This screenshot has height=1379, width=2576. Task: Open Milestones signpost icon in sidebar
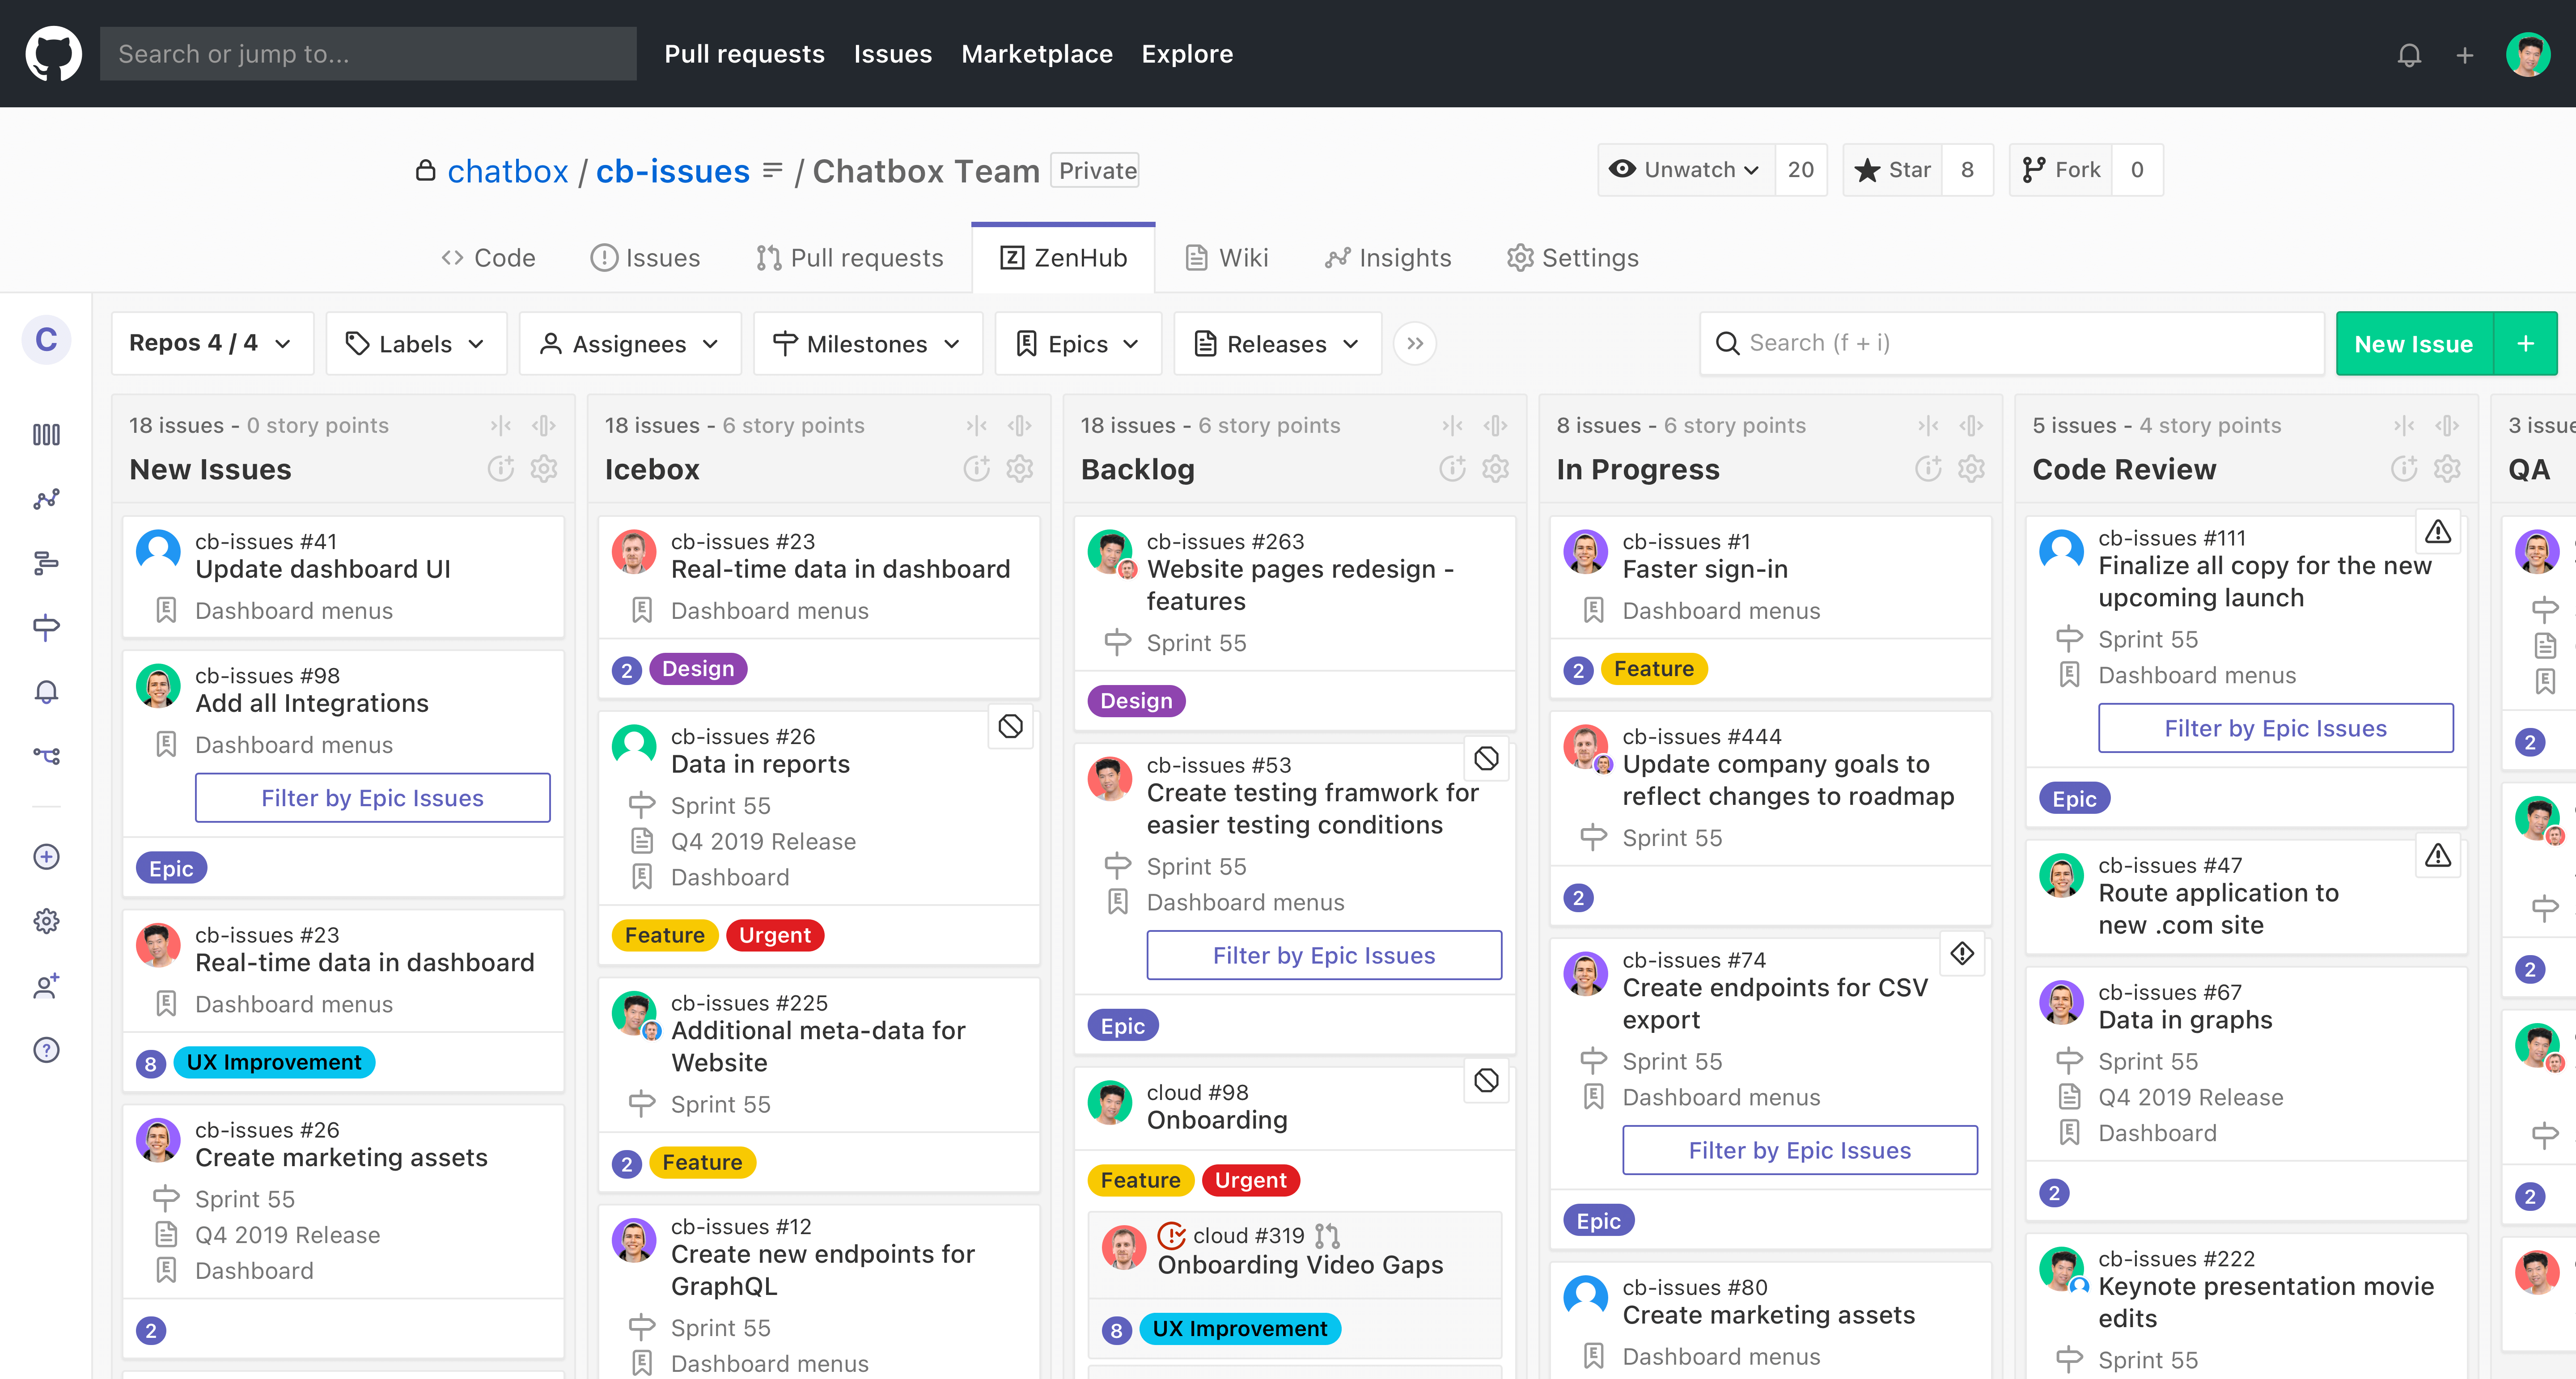[x=46, y=627]
